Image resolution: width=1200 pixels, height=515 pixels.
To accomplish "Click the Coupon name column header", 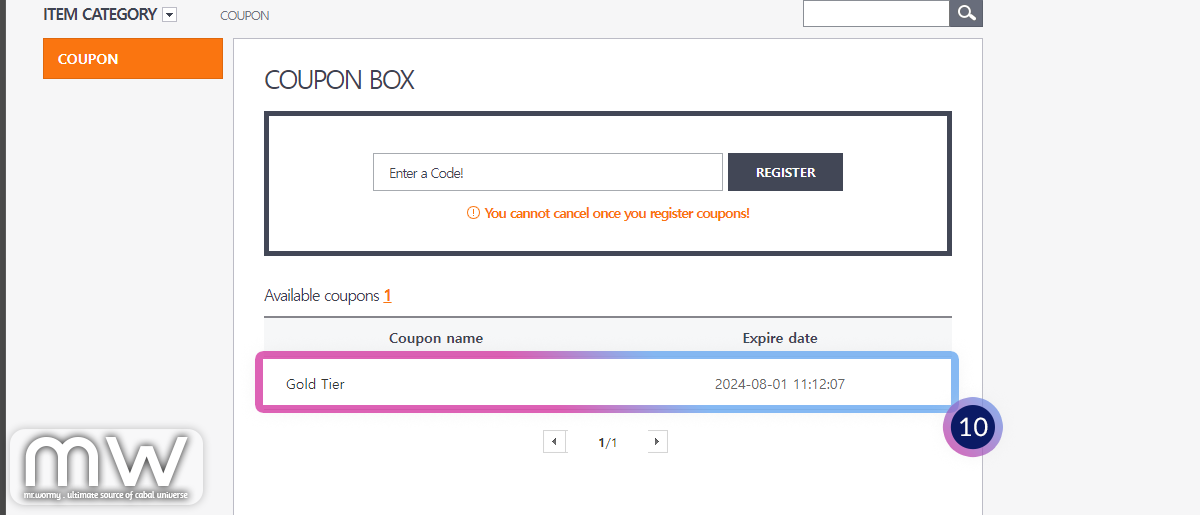I will [436, 338].
